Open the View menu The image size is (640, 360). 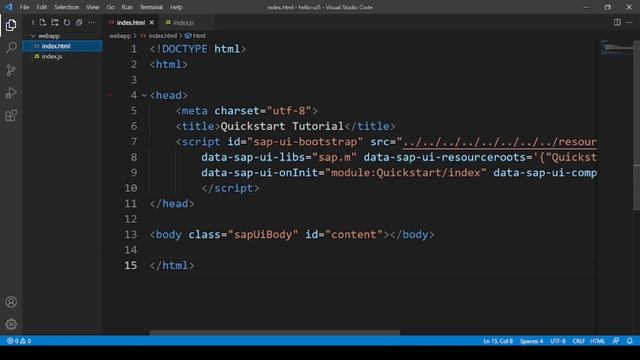pos(93,7)
